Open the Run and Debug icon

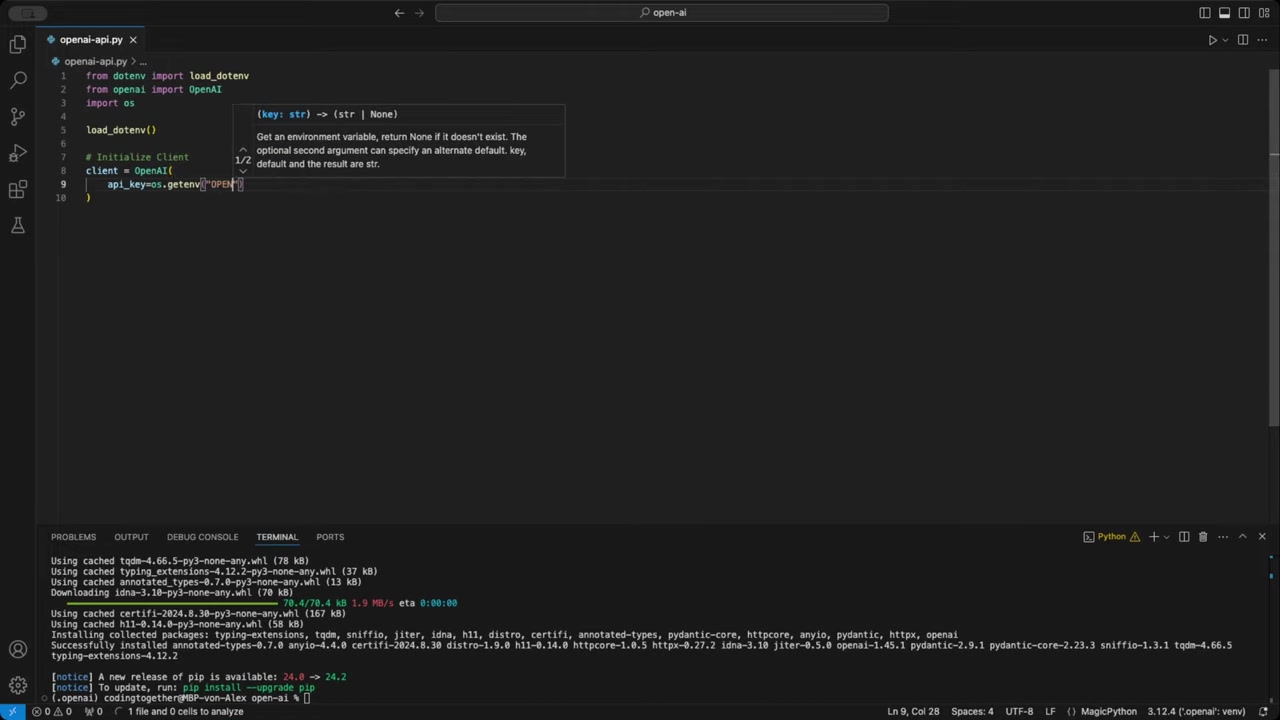click(x=17, y=153)
